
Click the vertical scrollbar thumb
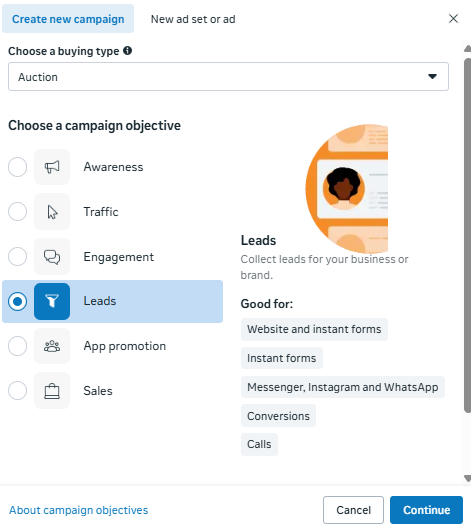467,235
